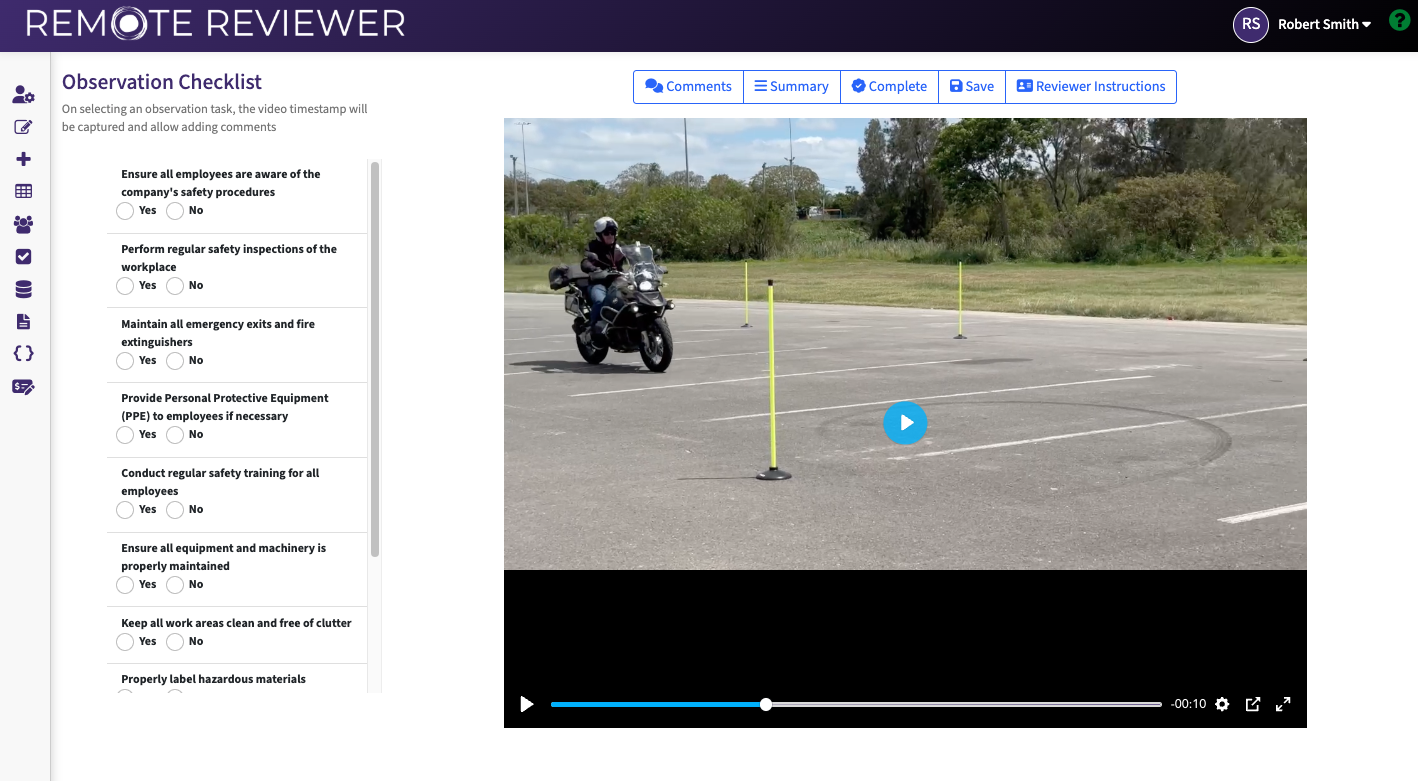This screenshot has height=781, width=1418.
Task: Click the video progress slider handle
Action: coord(766,704)
